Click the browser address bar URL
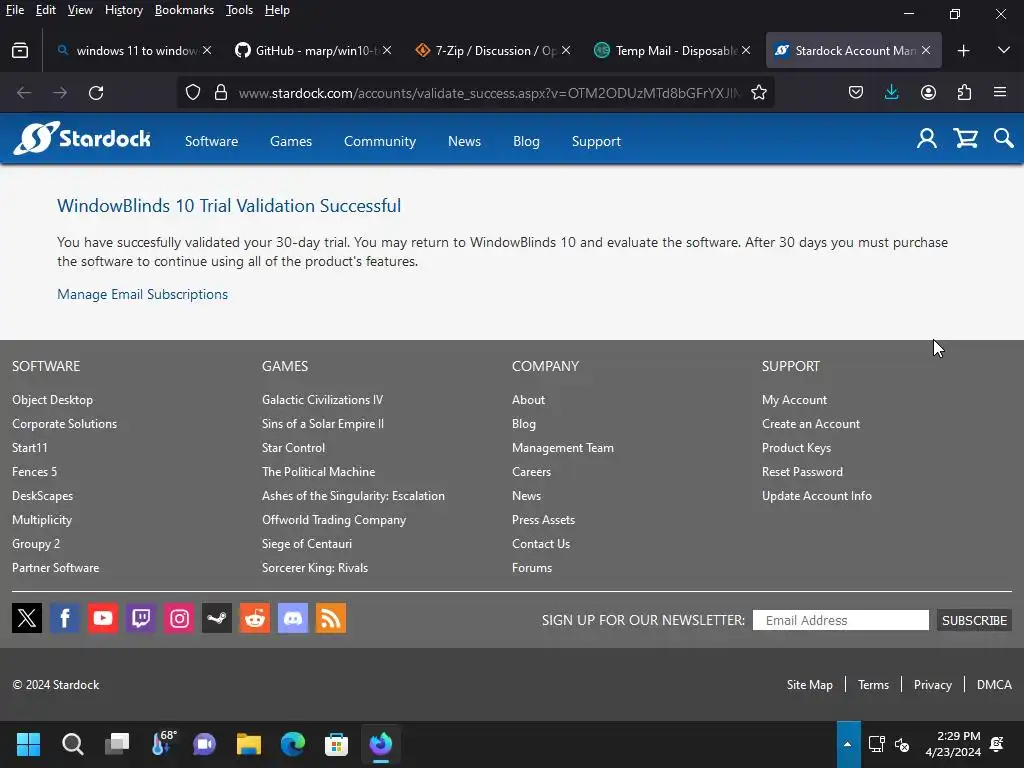 (488, 93)
